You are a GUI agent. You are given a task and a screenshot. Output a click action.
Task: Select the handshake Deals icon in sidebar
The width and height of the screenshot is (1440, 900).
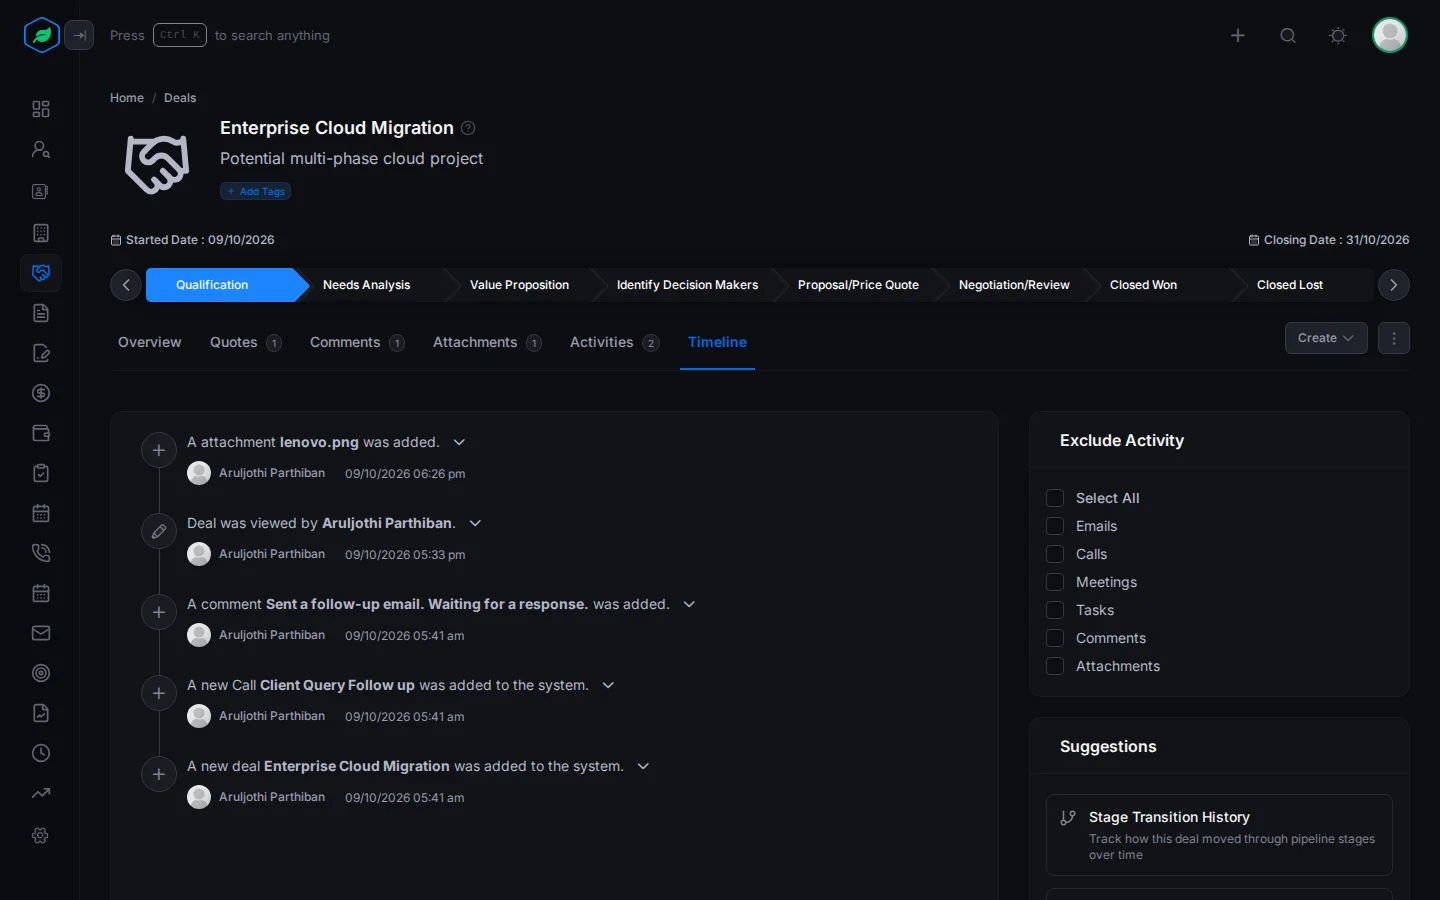(41, 273)
